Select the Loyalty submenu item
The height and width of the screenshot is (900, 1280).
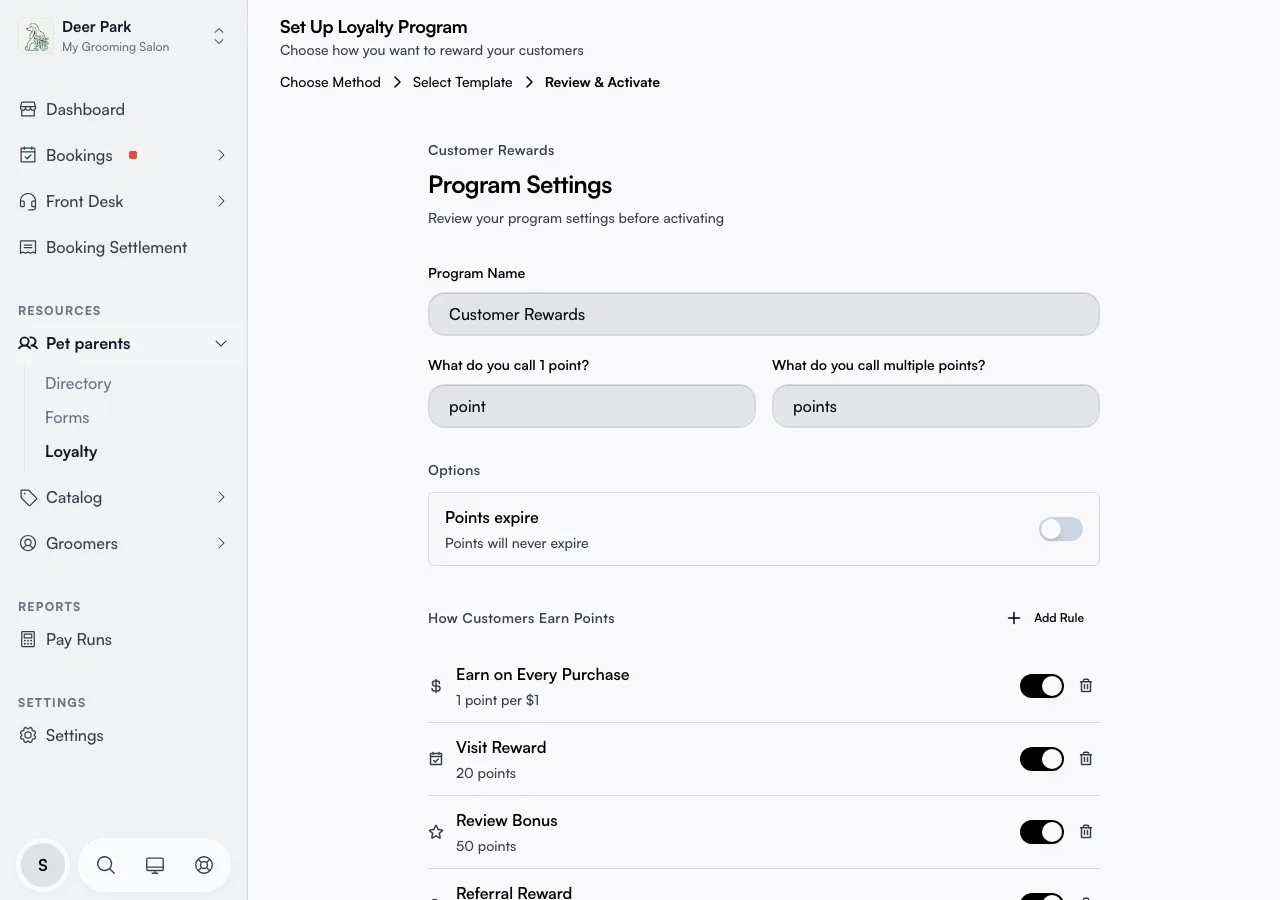(x=71, y=451)
